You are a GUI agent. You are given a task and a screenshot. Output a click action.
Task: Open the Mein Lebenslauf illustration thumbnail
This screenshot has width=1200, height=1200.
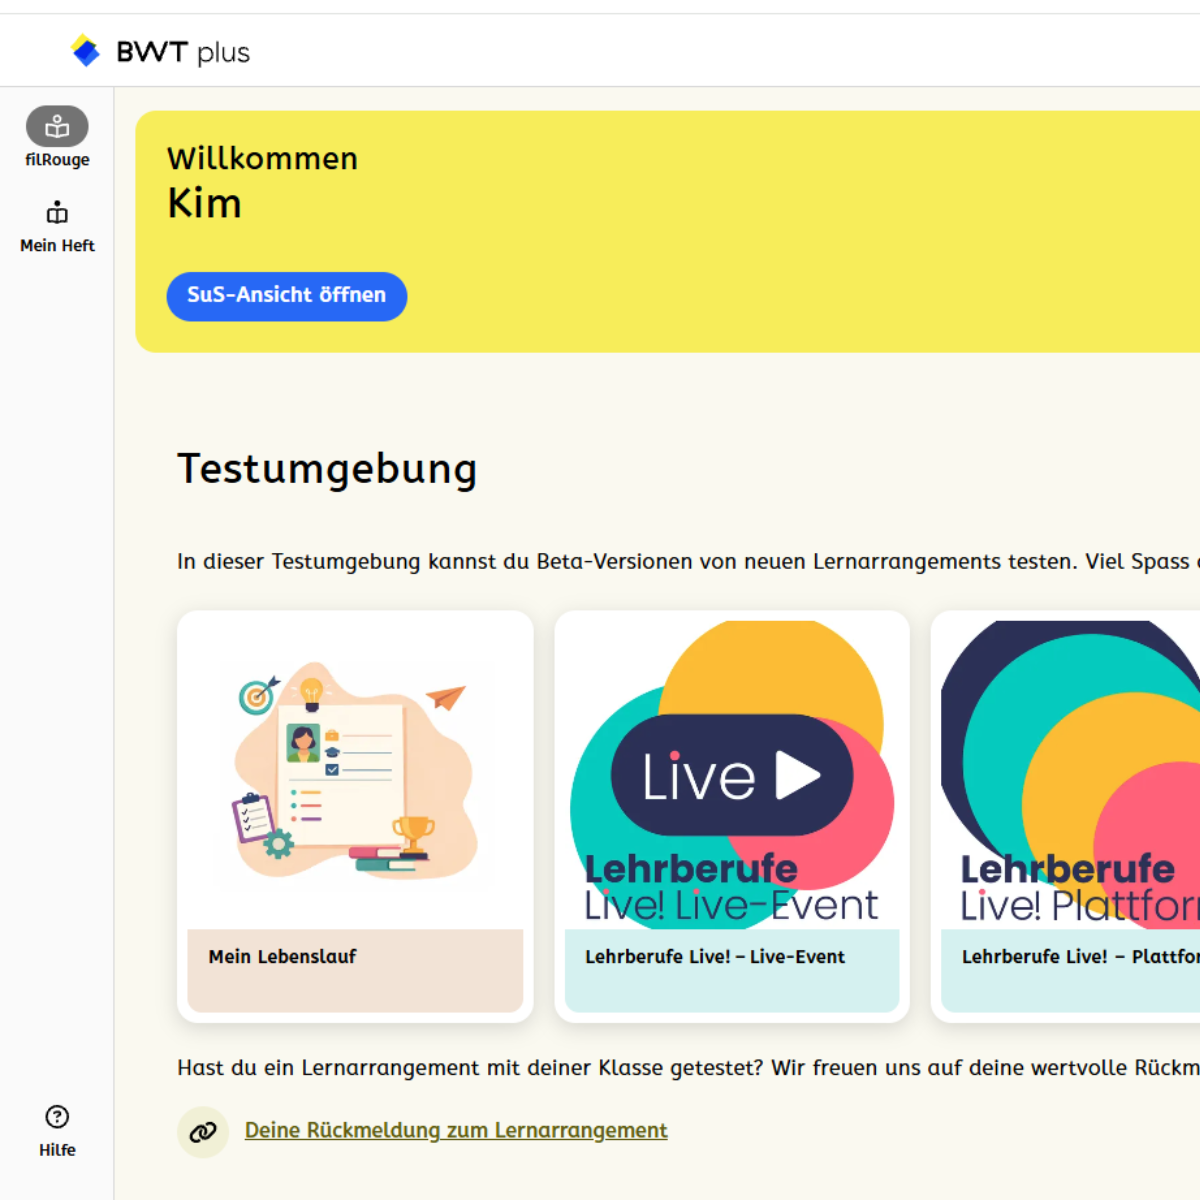tap(355, 772)
